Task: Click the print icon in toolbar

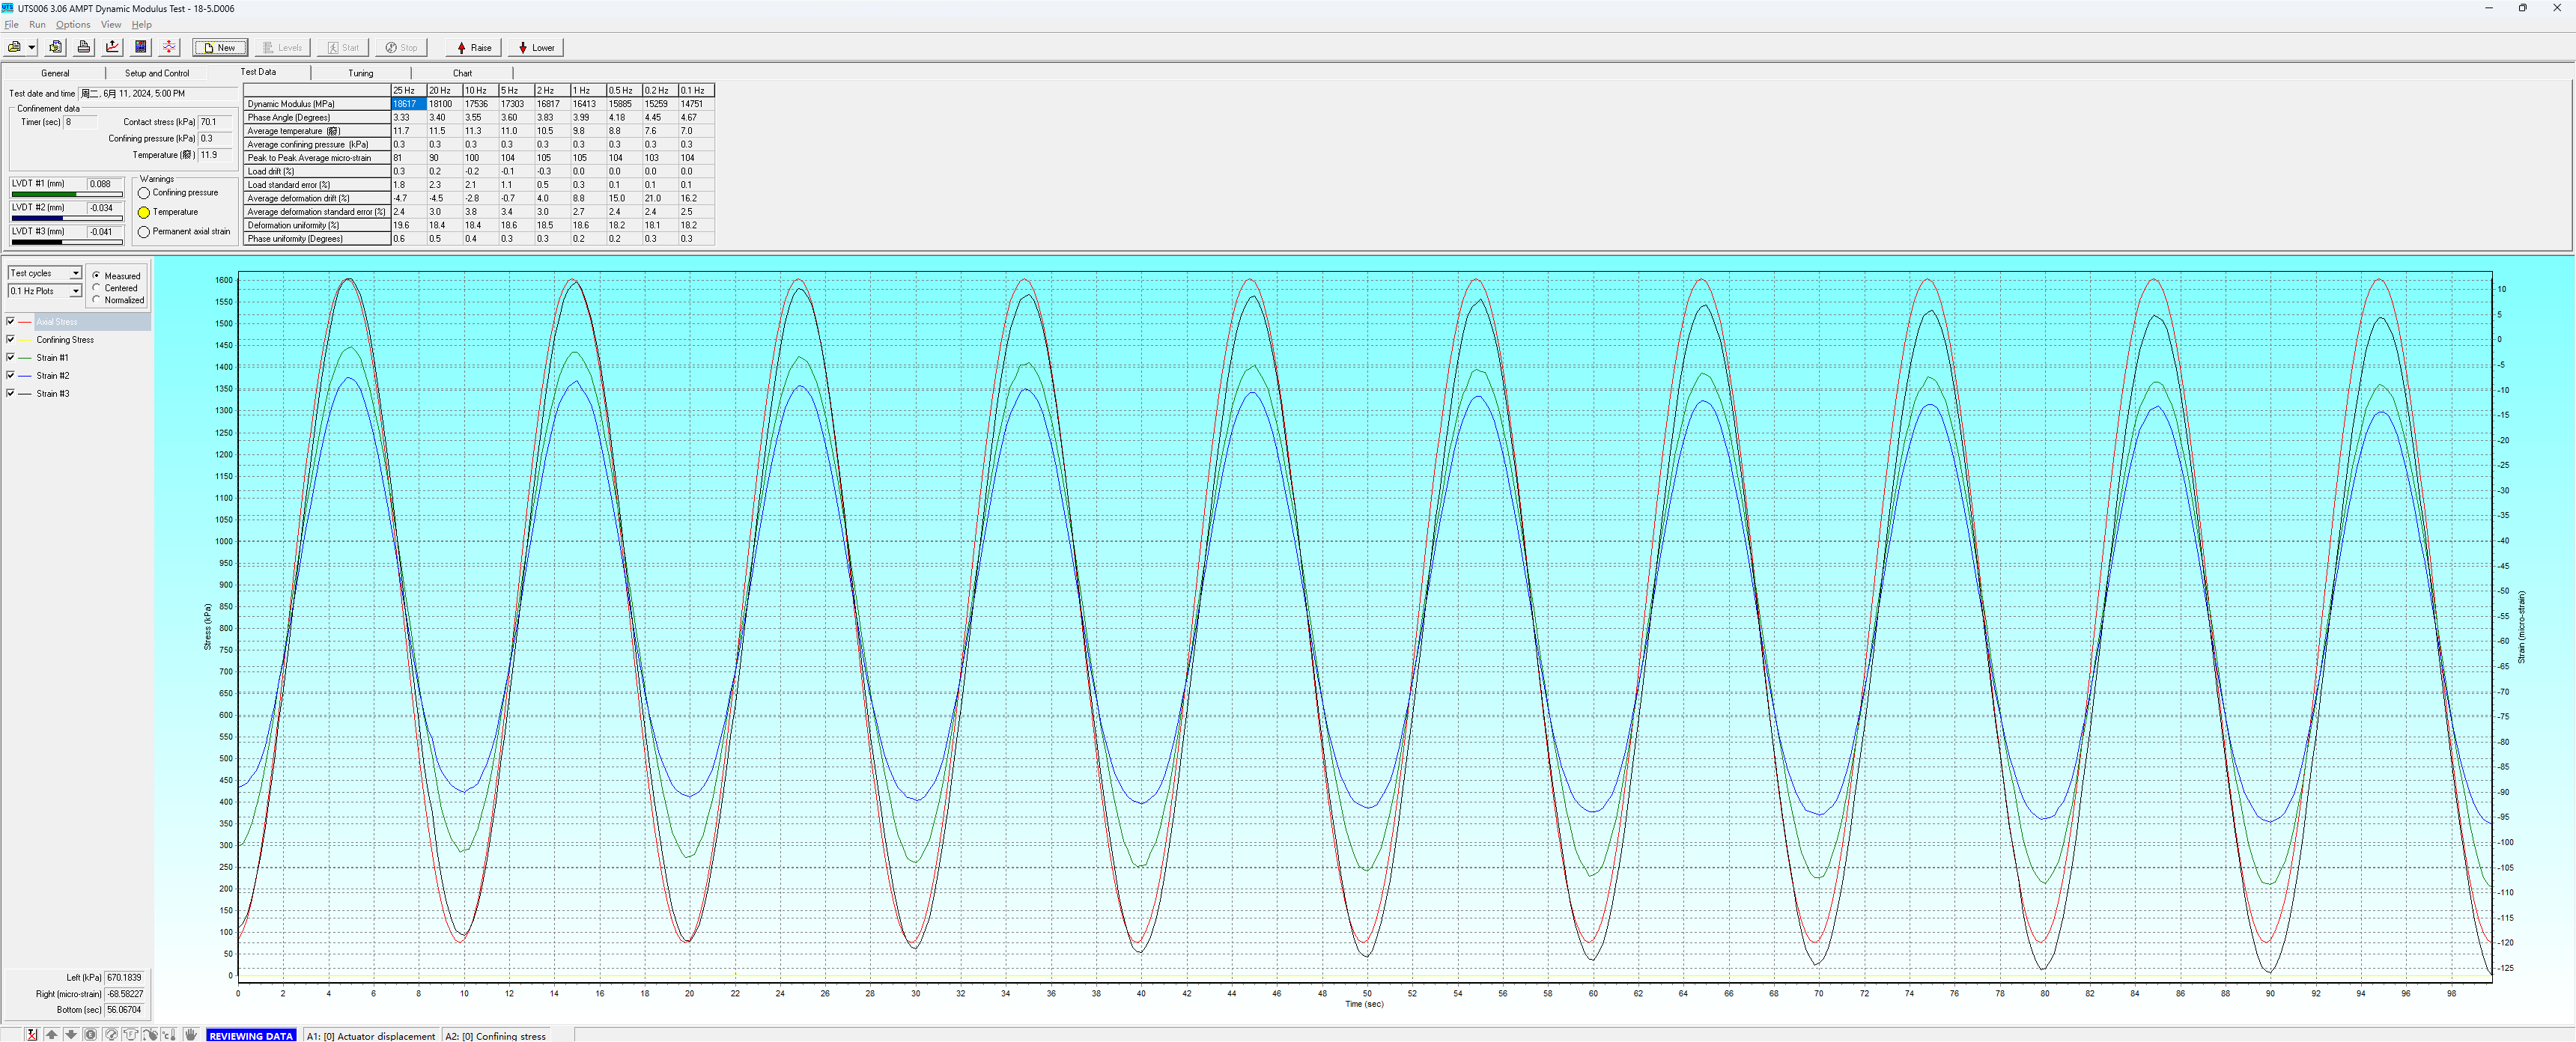Action: 84,47
